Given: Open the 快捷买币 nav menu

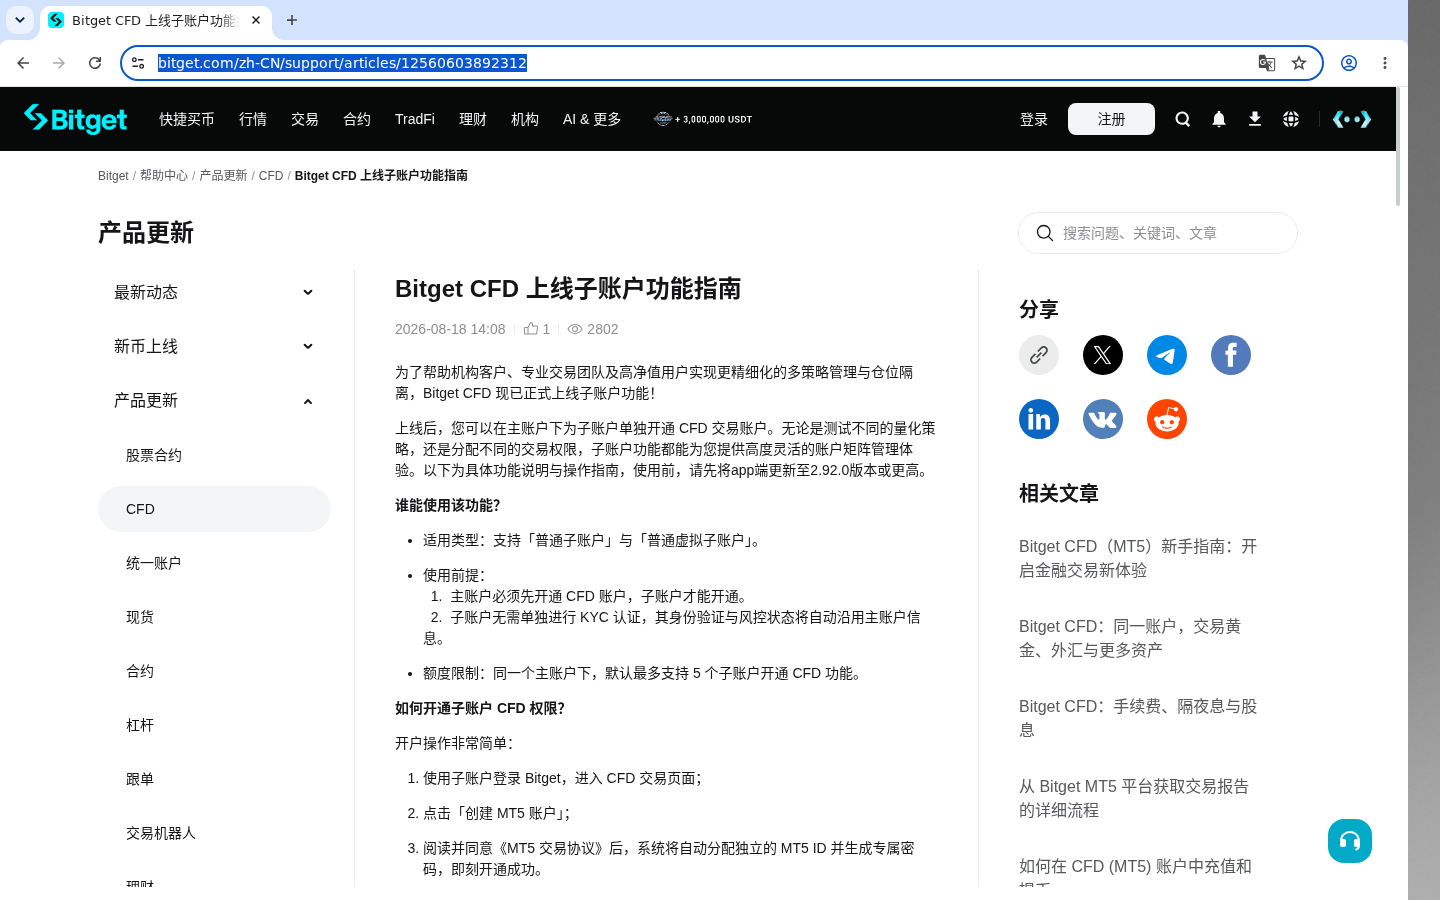Looking at the screenshot, I should click(x=187, y=119).
